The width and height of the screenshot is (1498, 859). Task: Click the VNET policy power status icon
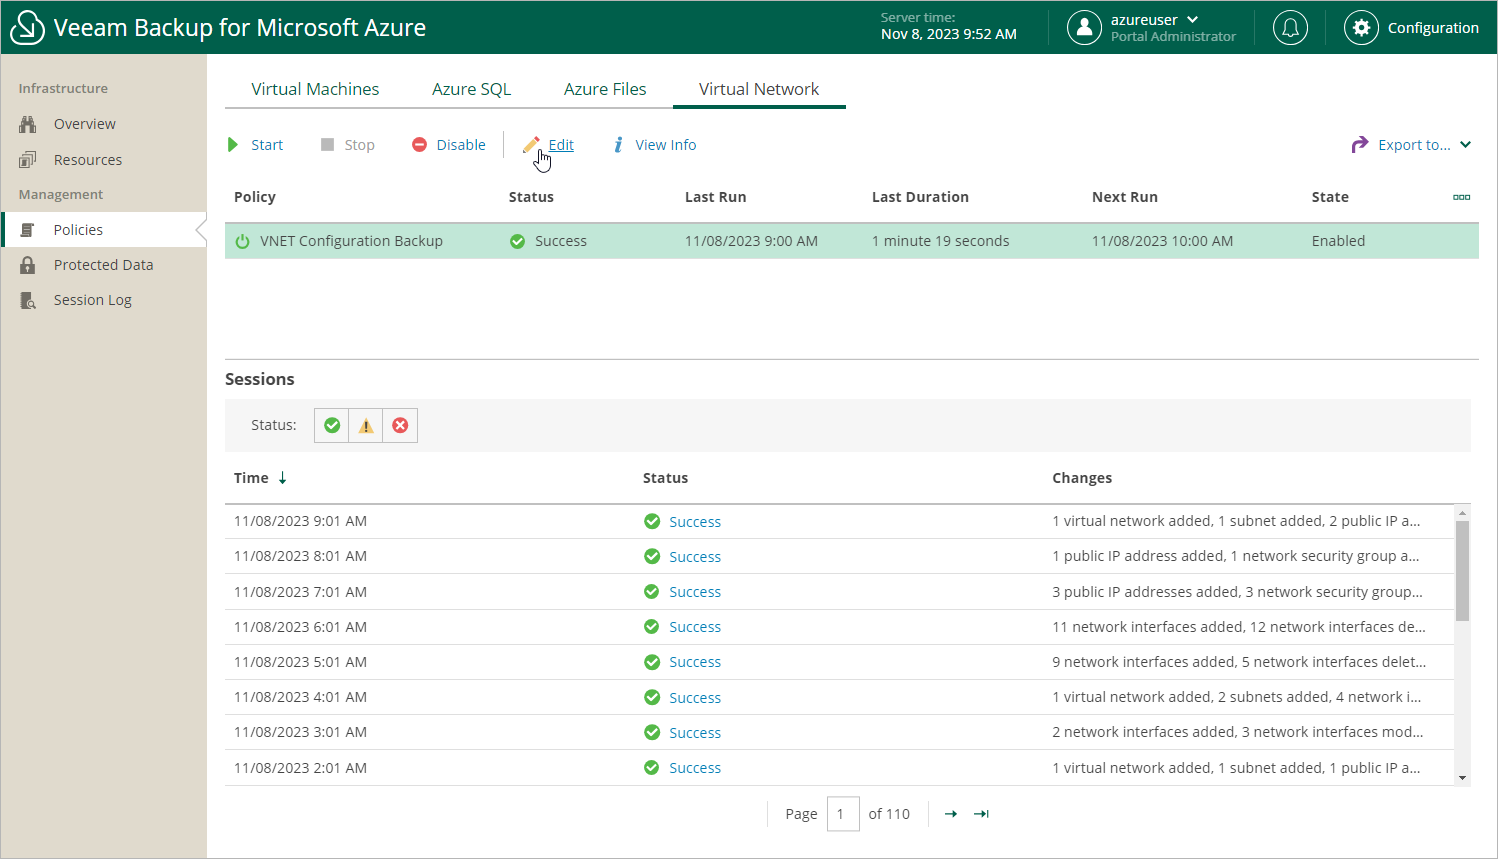[242, 241]
